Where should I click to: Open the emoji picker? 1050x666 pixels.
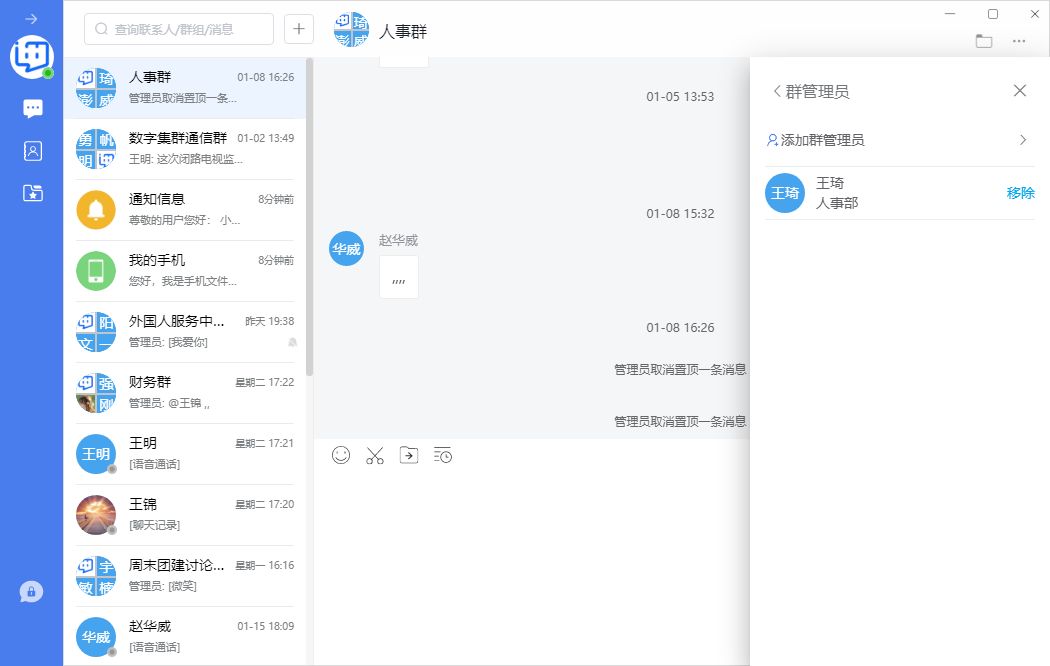coord(341,456)
